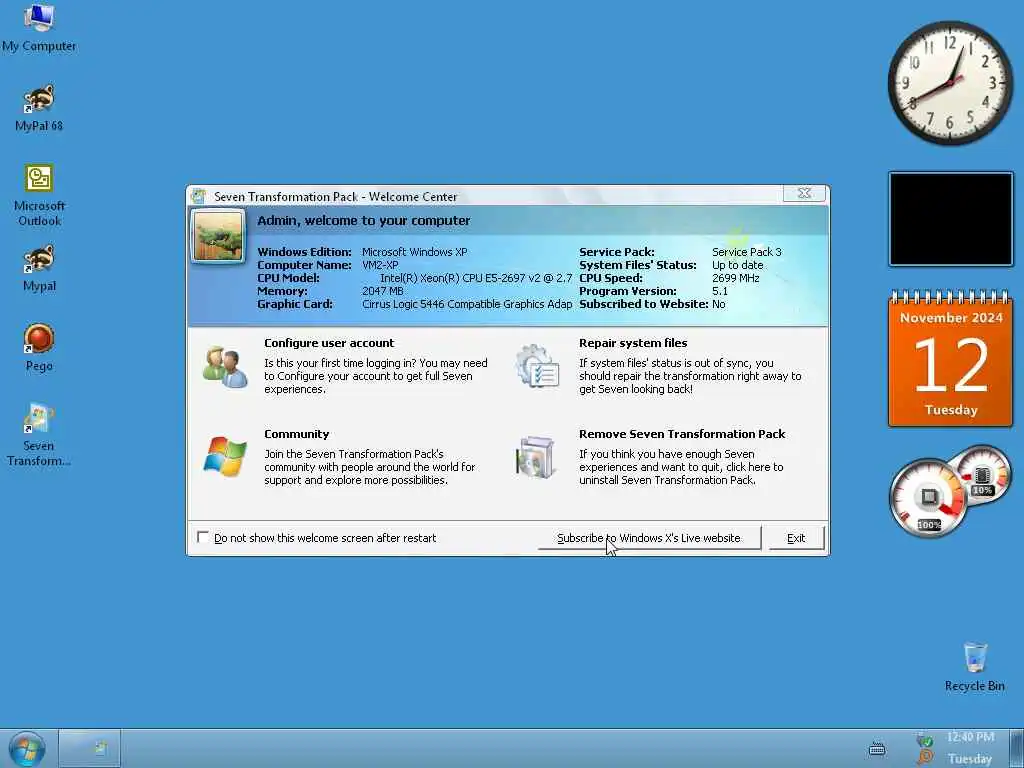Click the analog clock gadget
This screenshot has height=768, width=1024.
(950, 83)
